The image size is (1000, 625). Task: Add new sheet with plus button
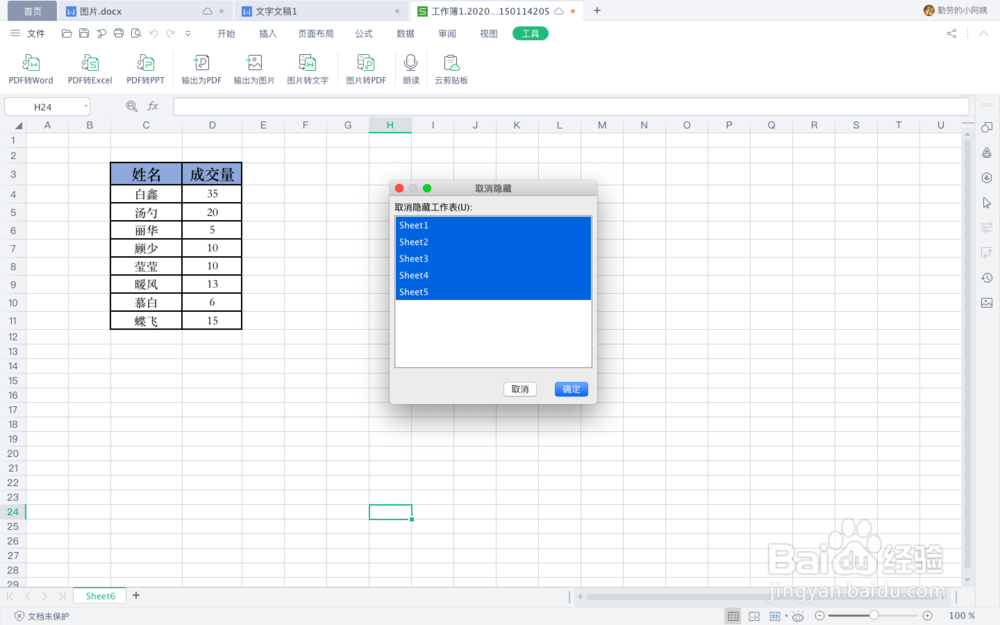coord(136,596)
